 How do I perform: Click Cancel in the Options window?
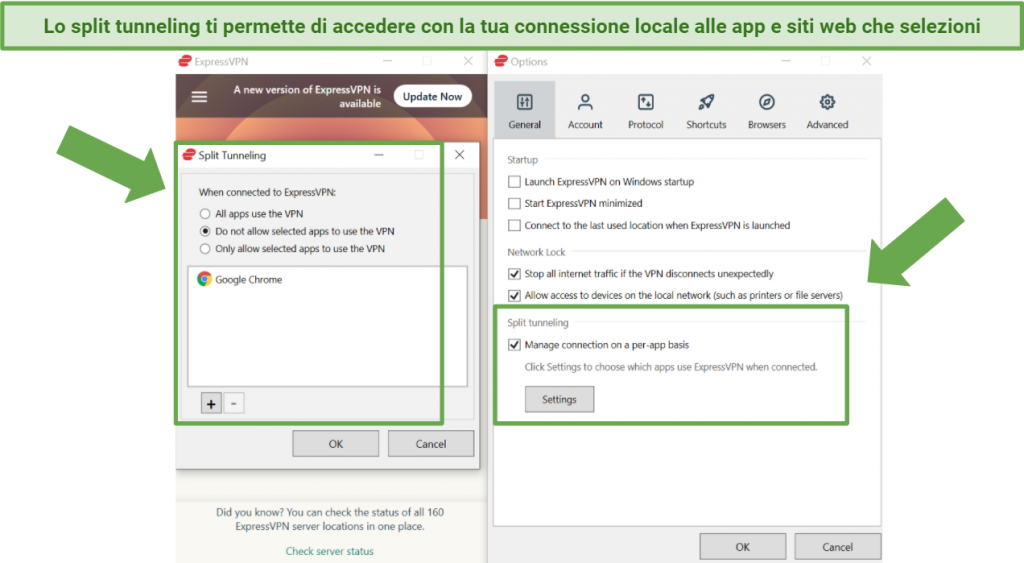pyautogui.click(x=837, y=547)
